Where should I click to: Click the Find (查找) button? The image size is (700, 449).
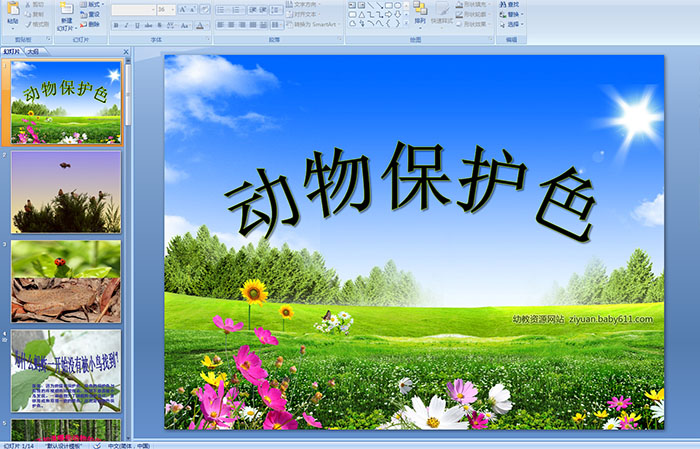click(510, 4)
